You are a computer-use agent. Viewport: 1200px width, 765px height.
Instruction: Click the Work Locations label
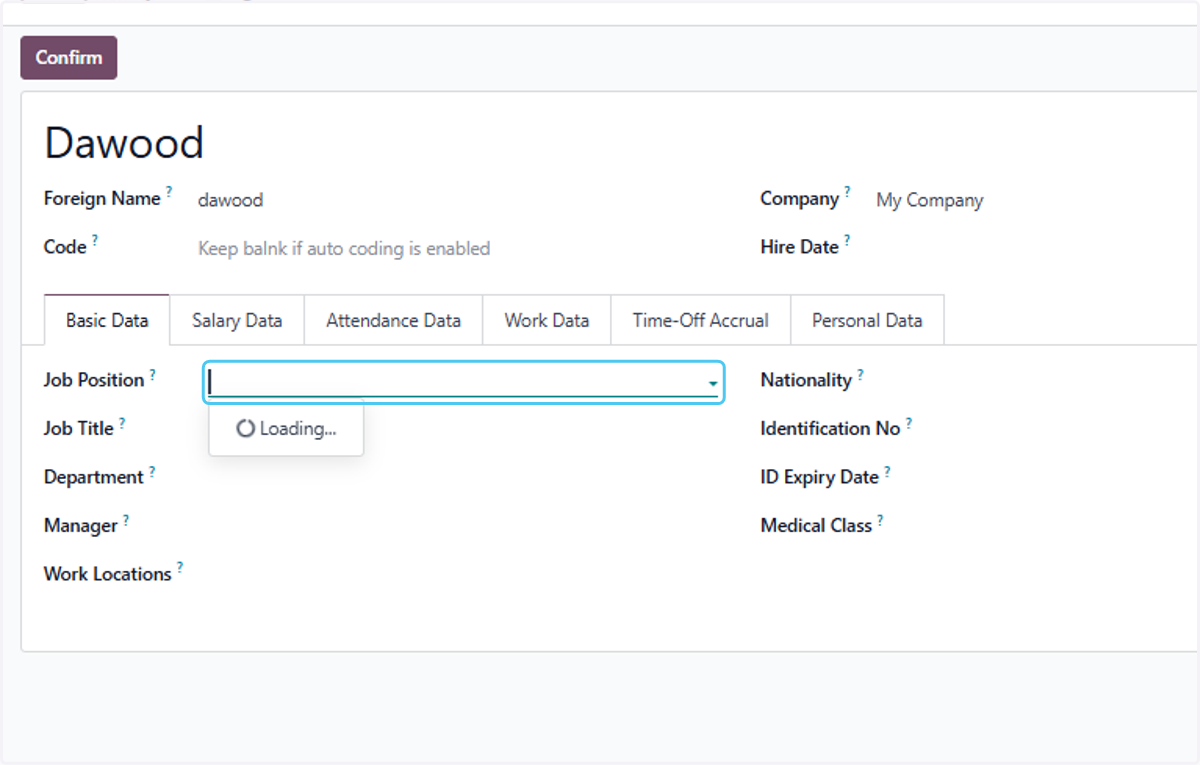[x=108, y=574]
